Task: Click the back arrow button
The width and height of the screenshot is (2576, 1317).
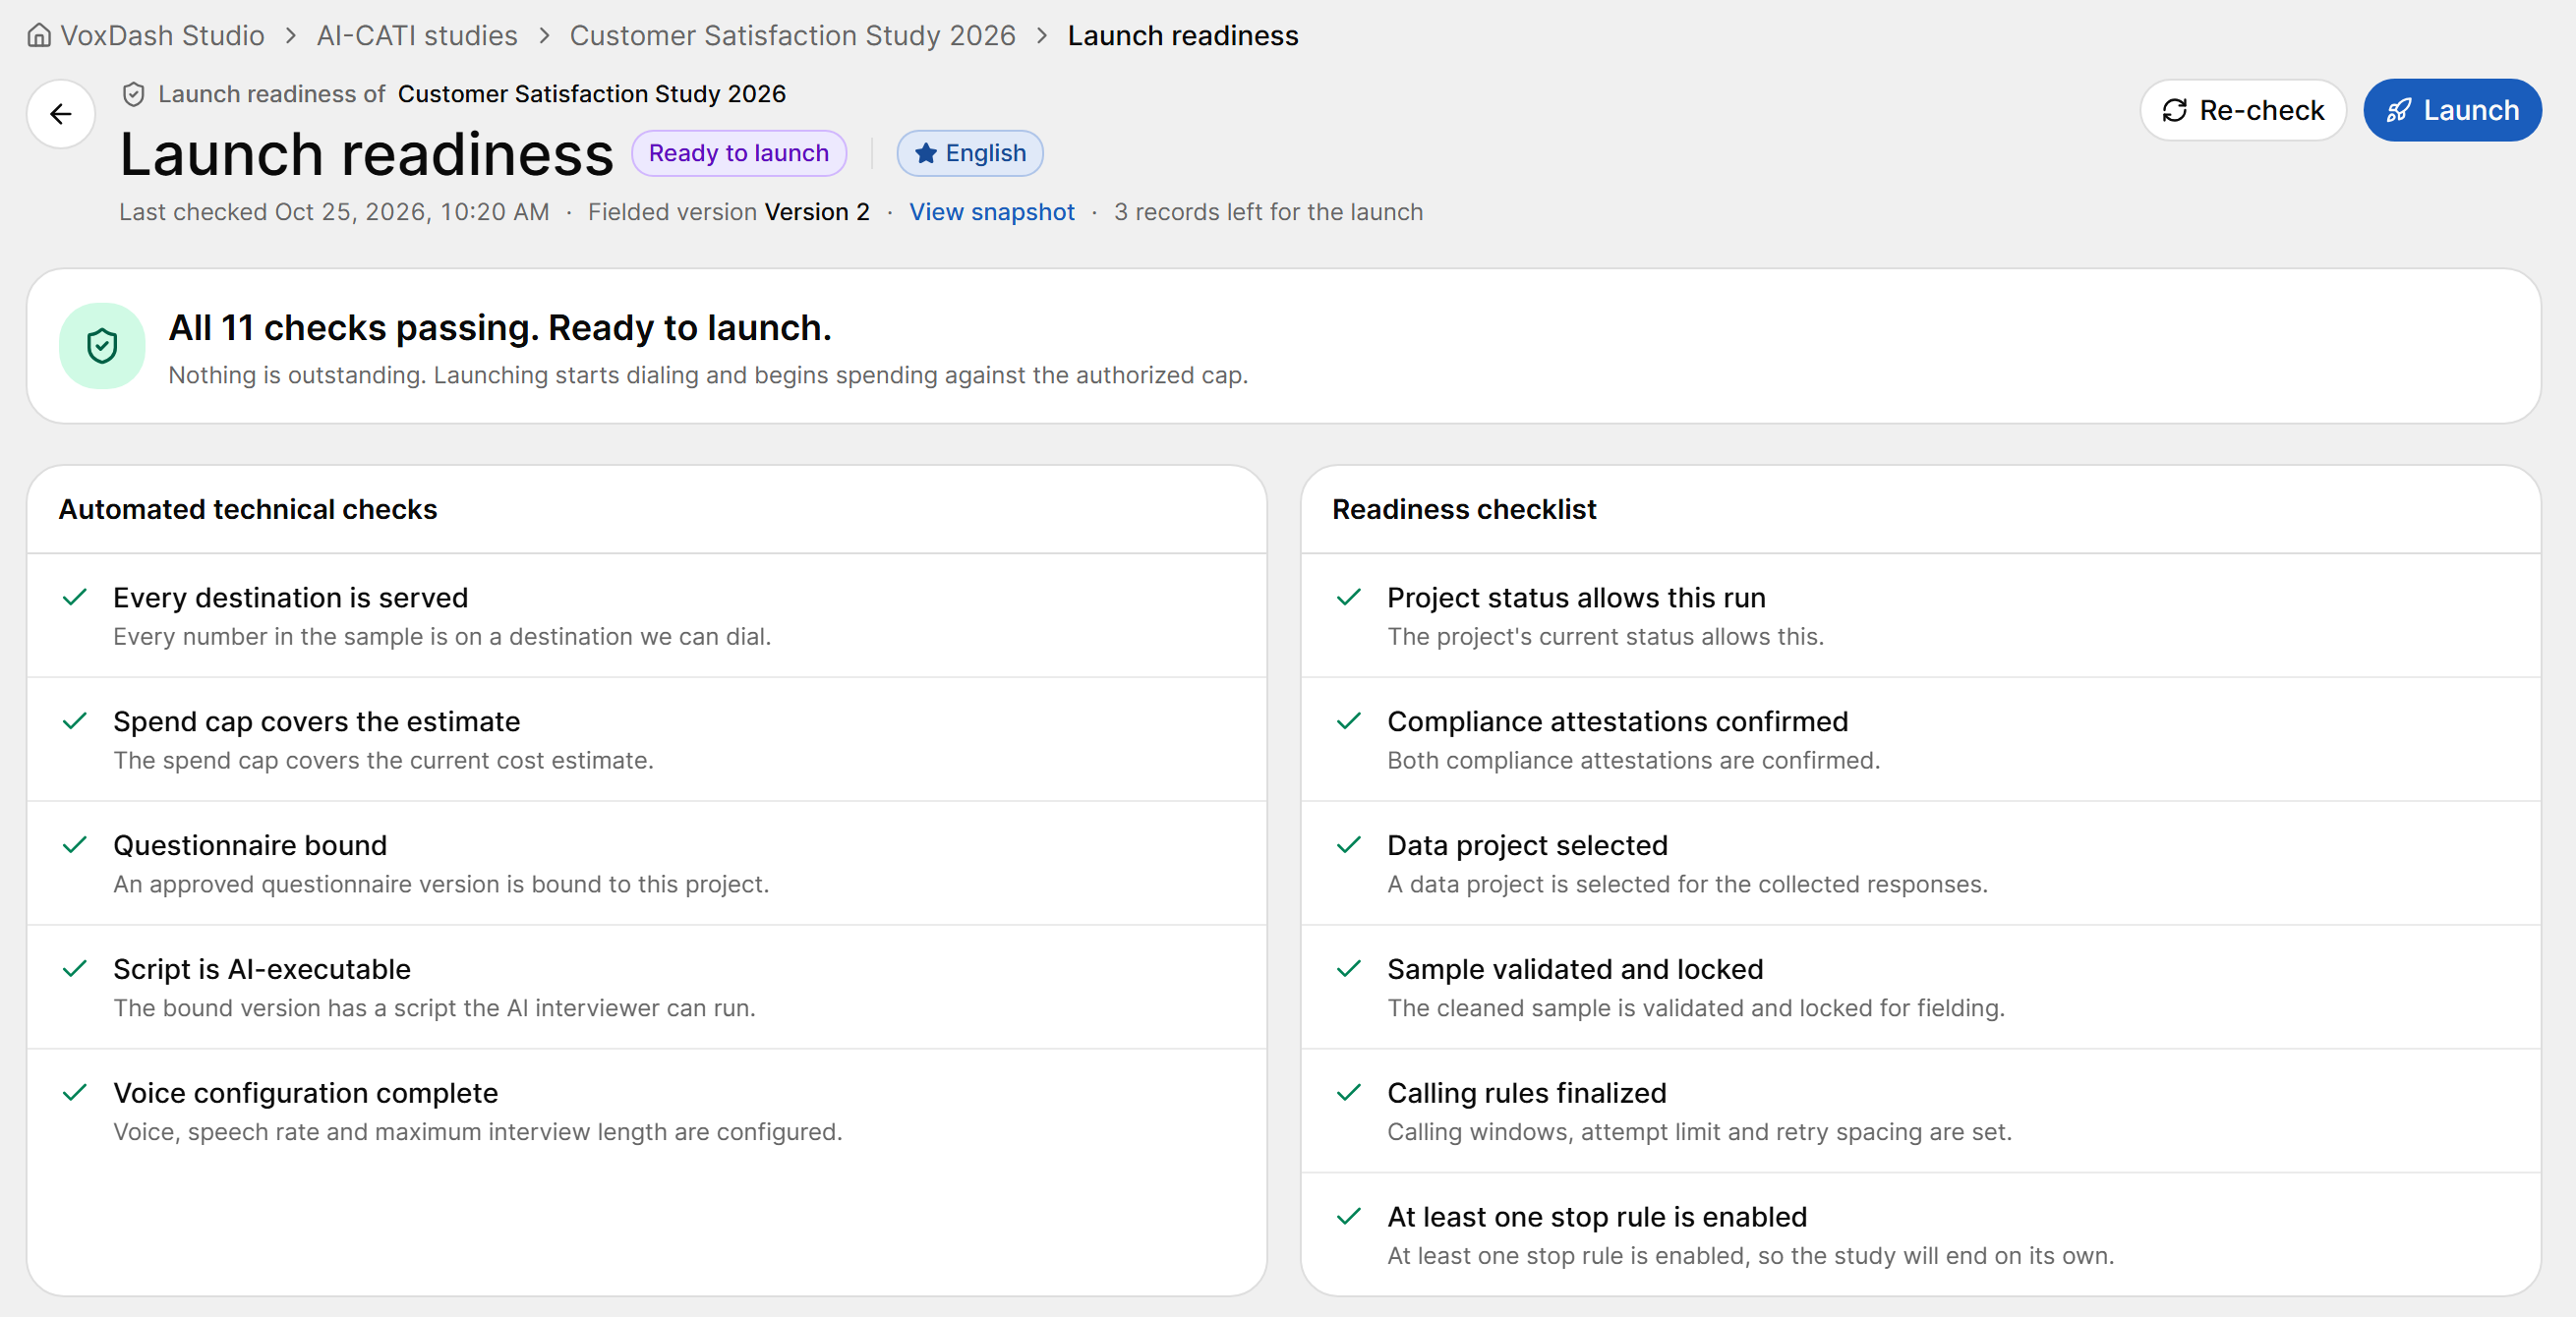Action: click(61, 114)
